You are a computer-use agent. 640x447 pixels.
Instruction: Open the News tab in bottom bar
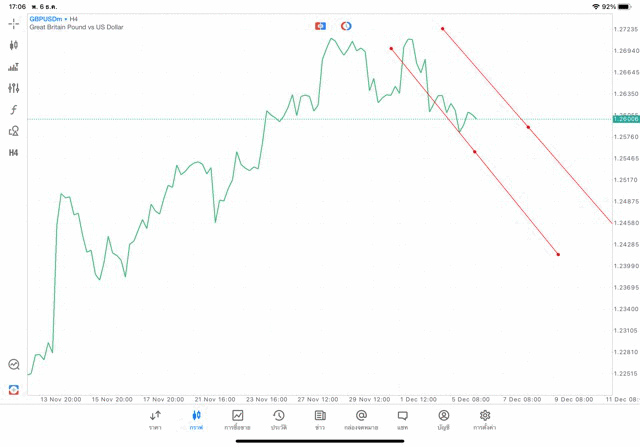click(x=320, y=420)
